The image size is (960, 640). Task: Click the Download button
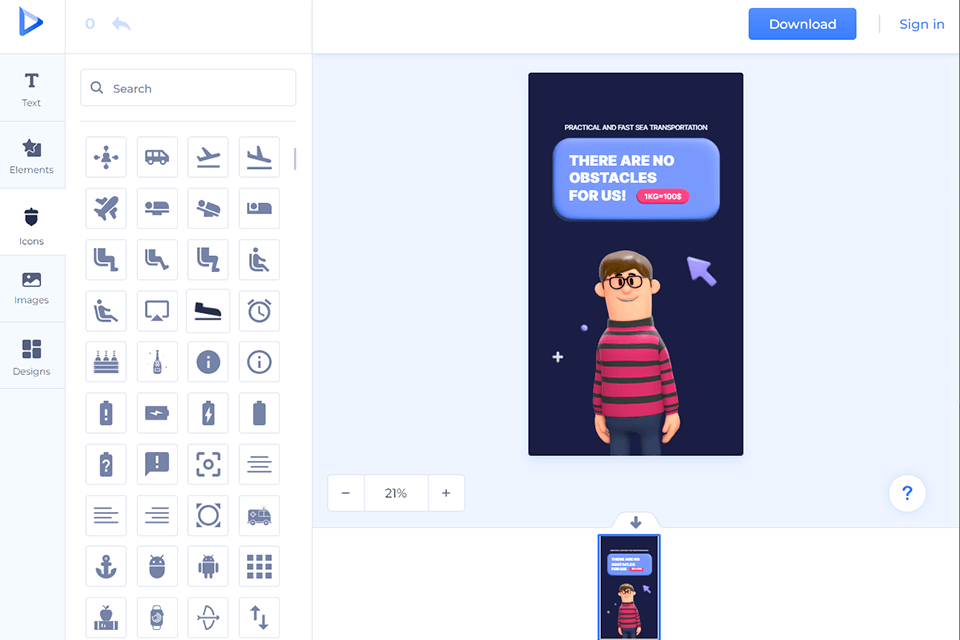pyautogui.click(x=802, y=24)
